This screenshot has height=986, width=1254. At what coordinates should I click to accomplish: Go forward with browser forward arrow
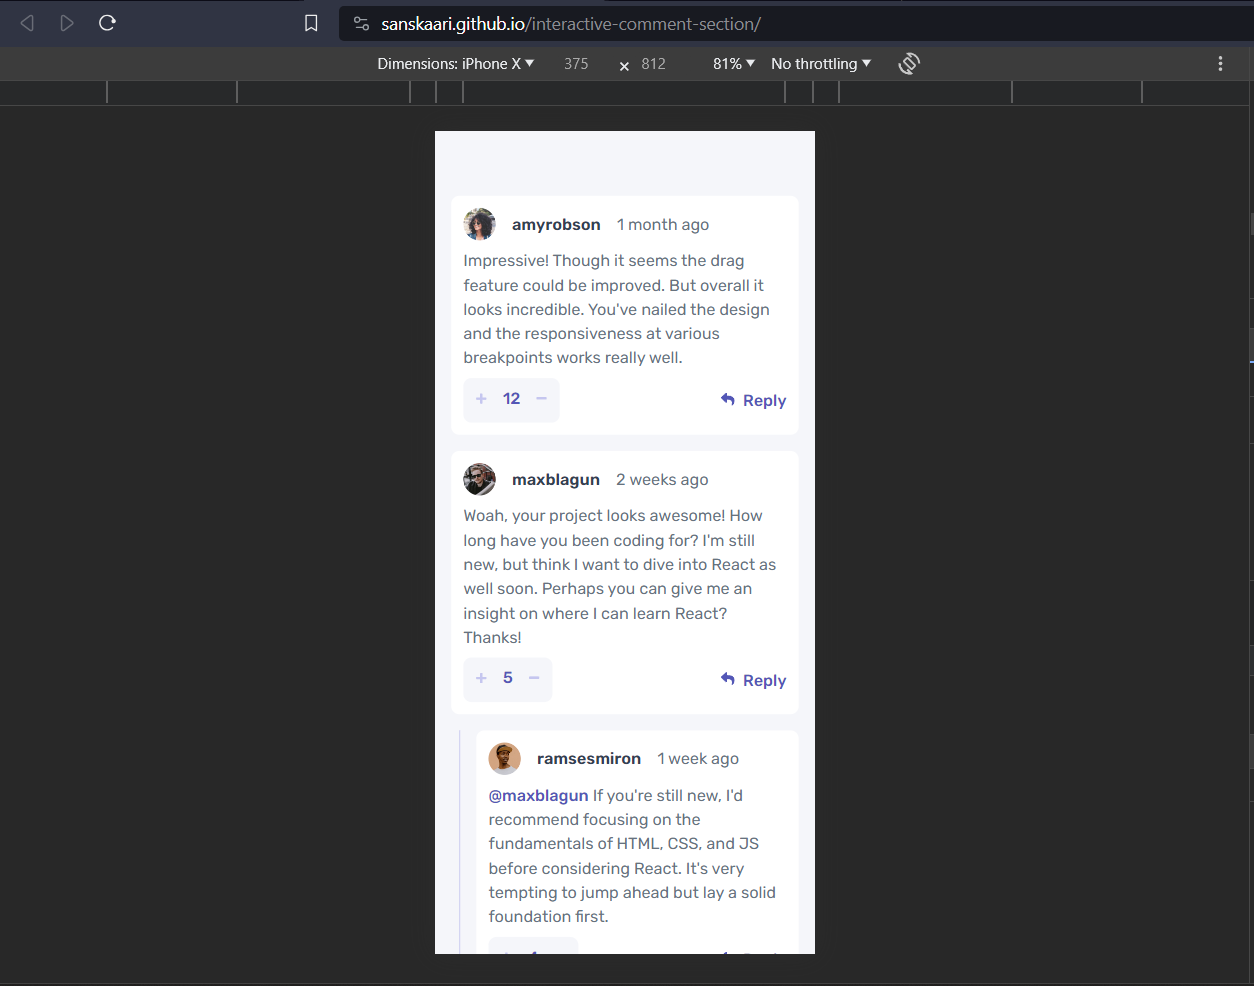tap(67, 23)
